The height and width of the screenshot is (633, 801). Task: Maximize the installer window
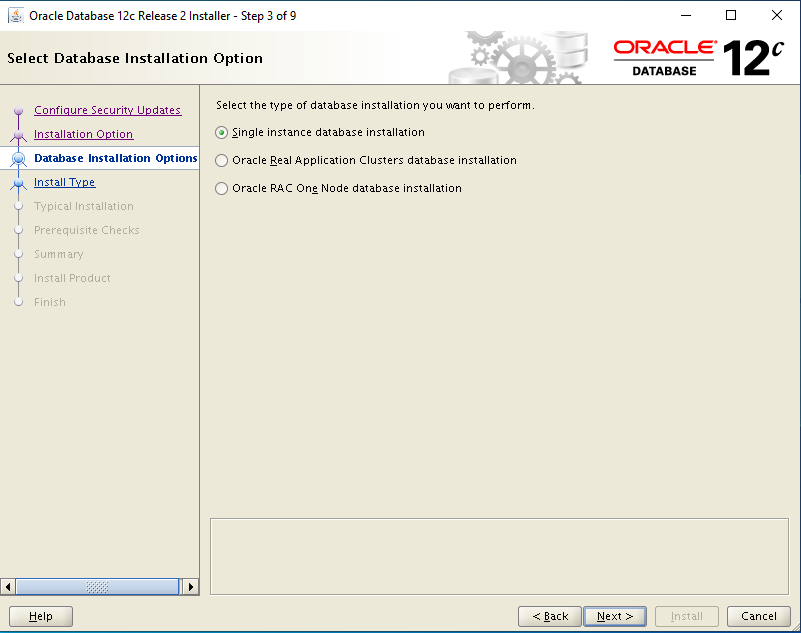731,15
